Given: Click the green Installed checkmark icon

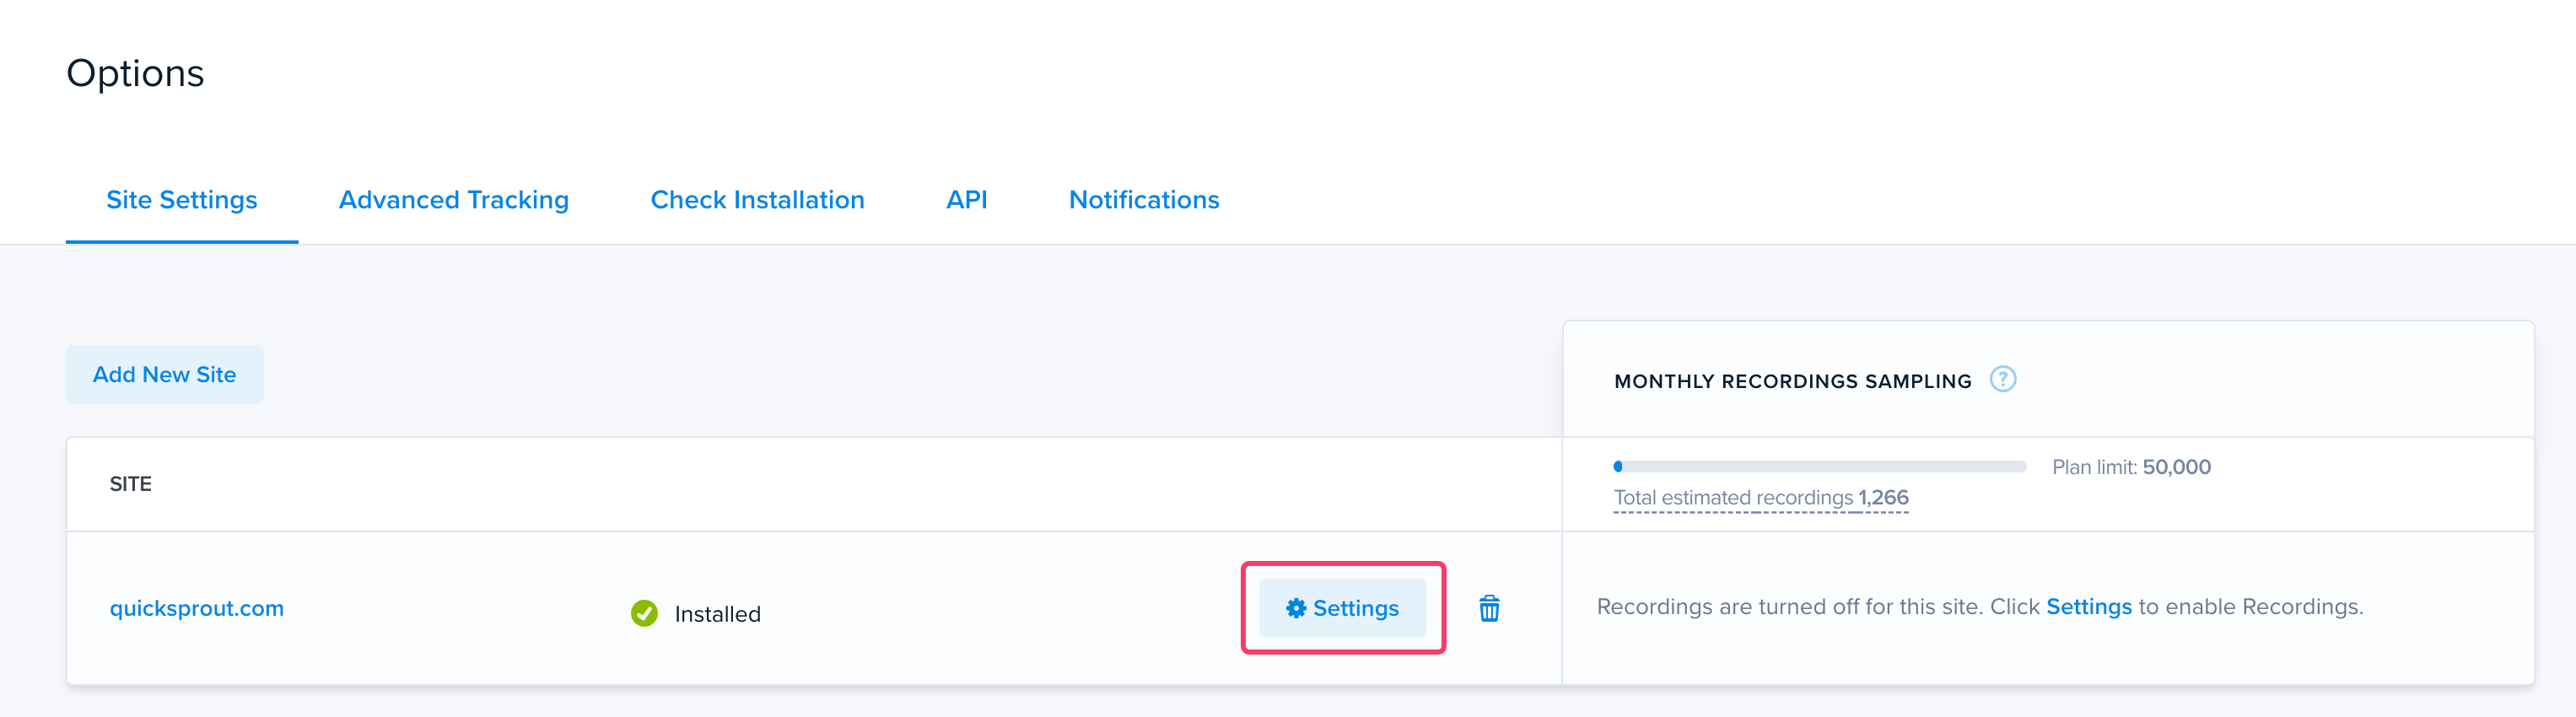Looking at the screenshot, I should 644,613.
